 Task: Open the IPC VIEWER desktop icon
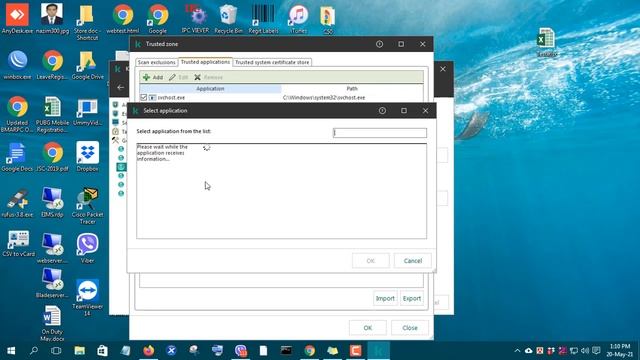tap(196, 18)
